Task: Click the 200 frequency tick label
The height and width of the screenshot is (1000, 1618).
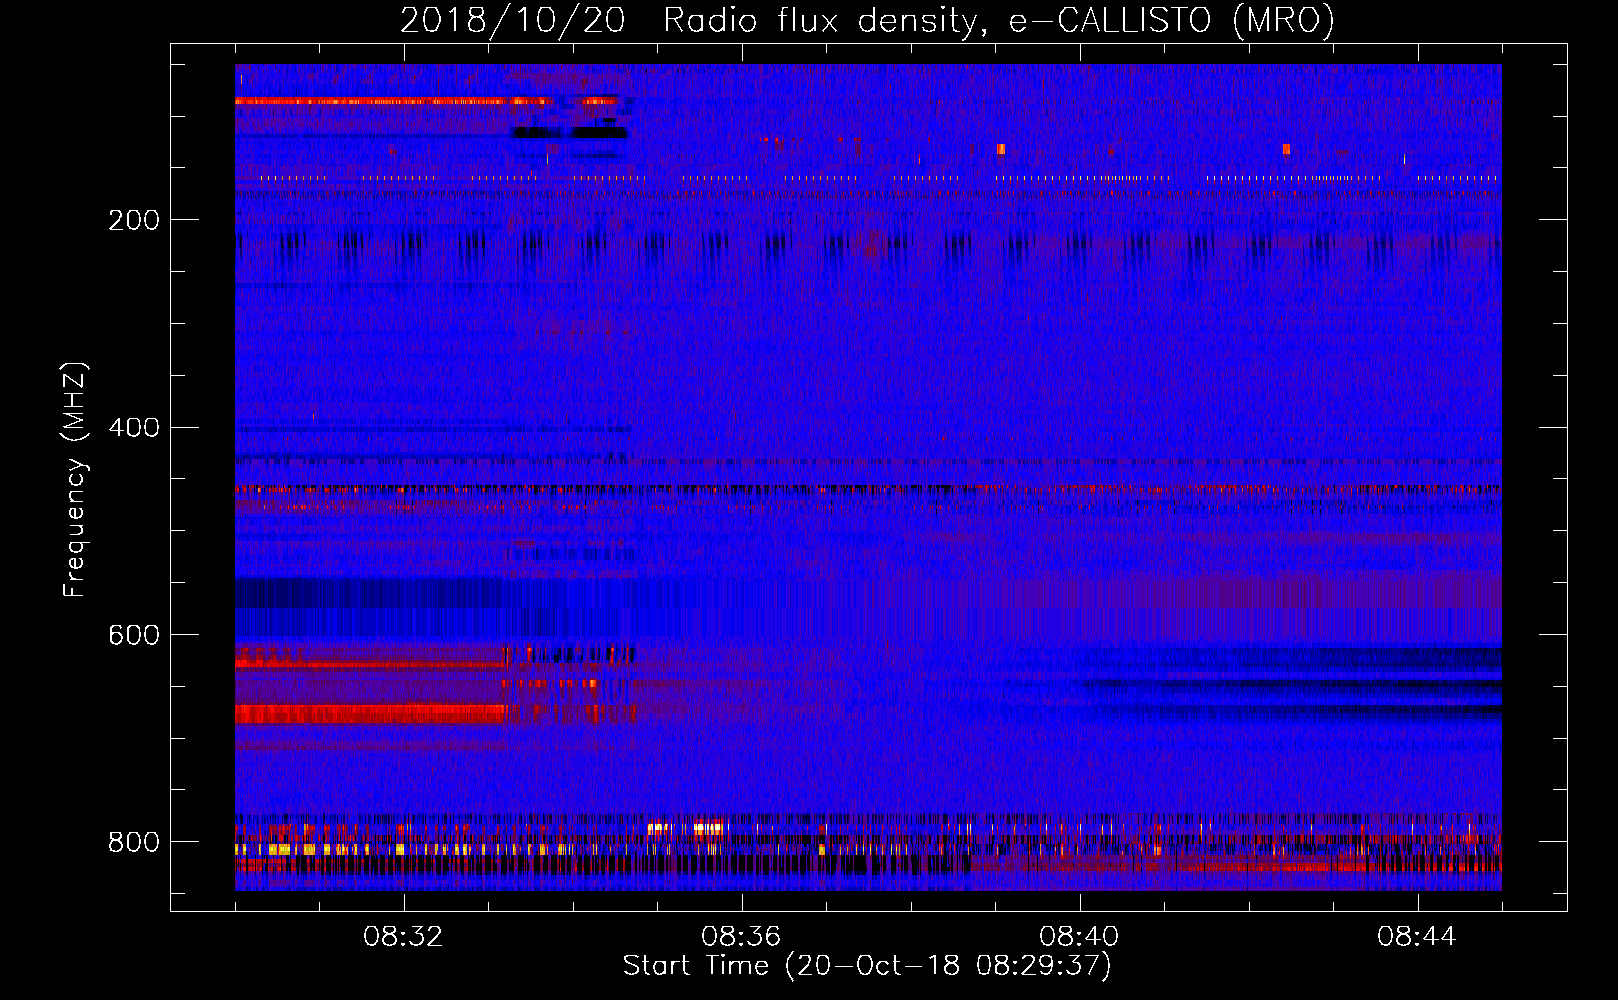Action: tap(134, 220)
